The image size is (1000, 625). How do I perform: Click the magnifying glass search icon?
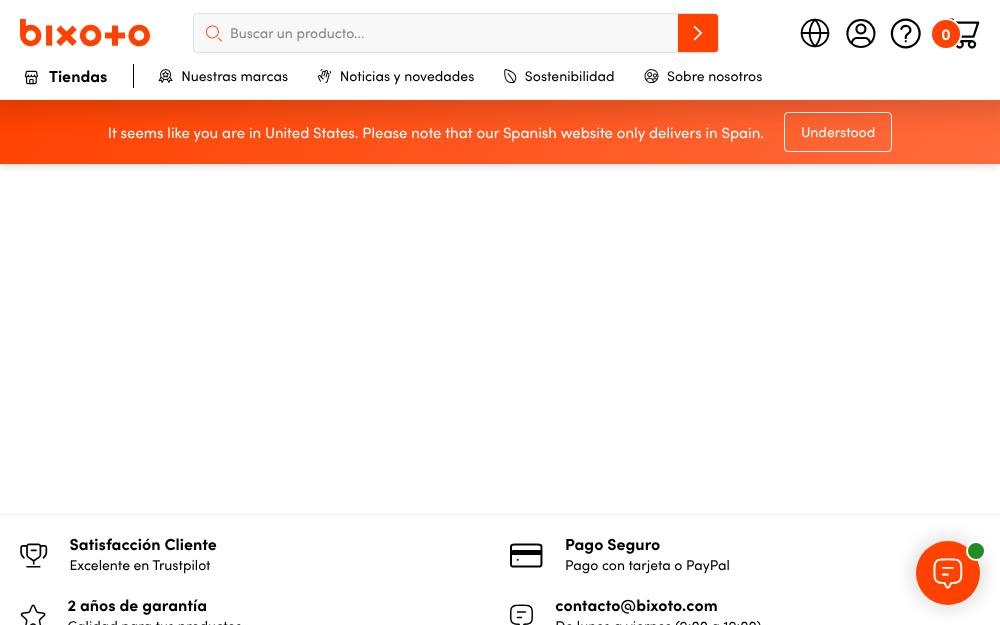(x=214, y=33)
